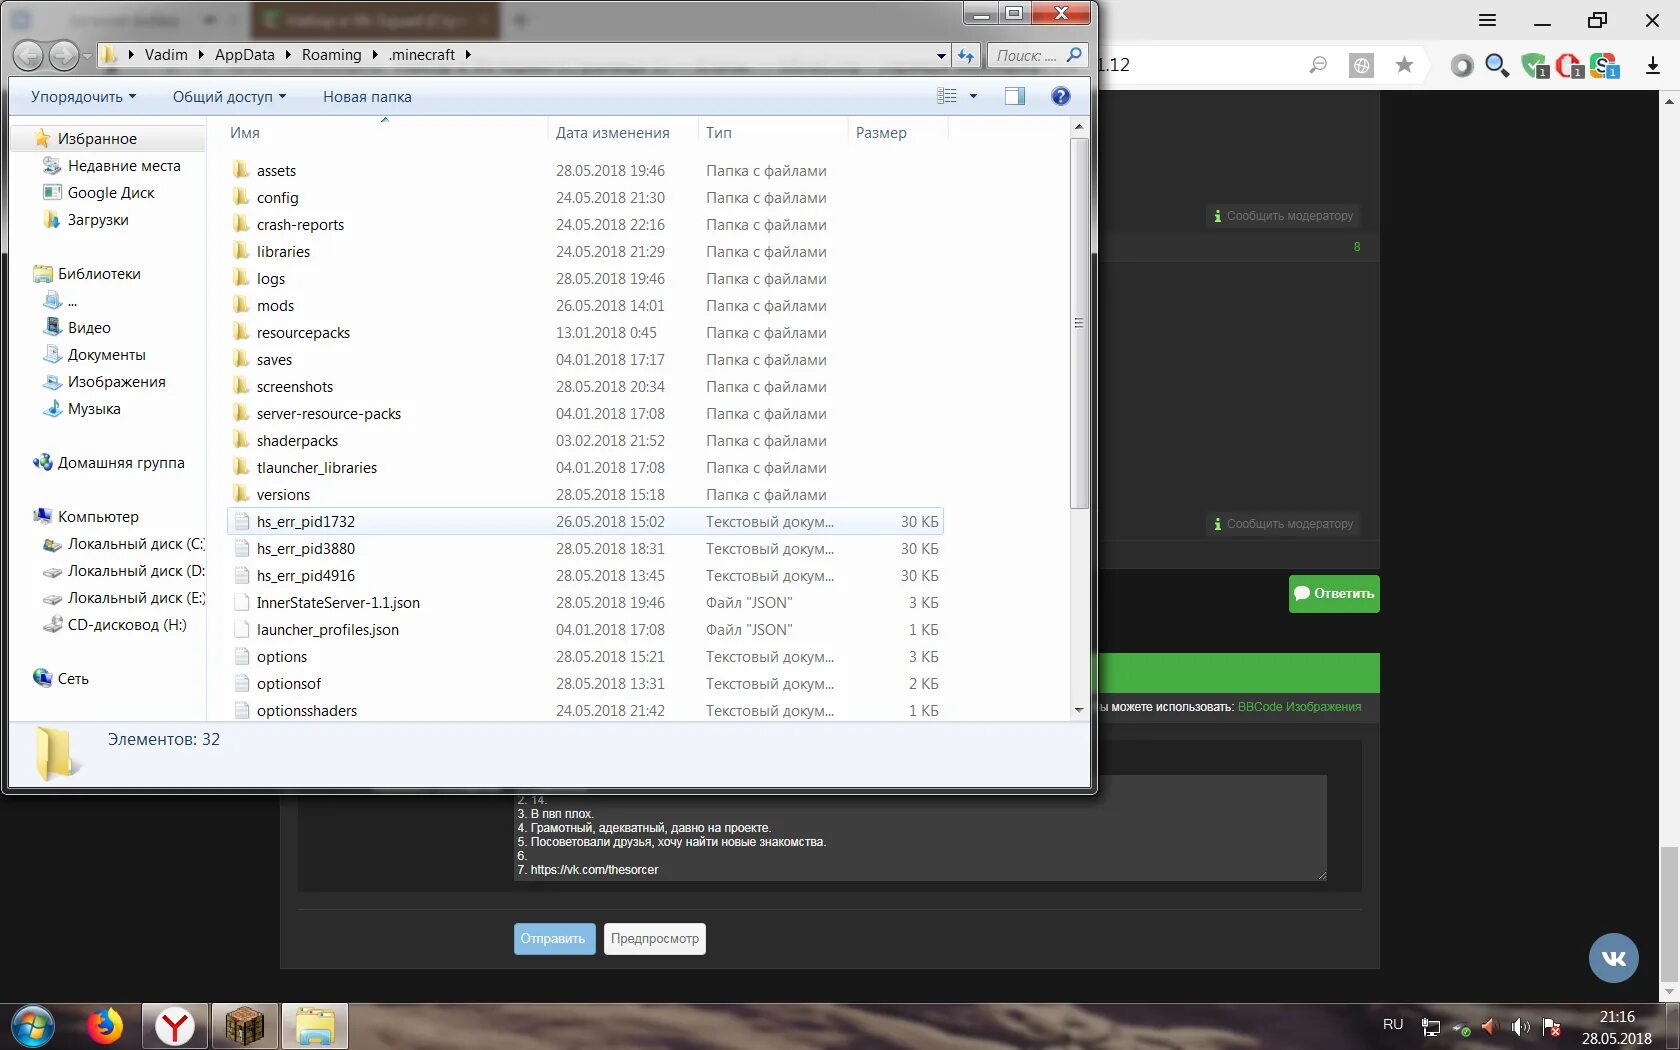Open Explorer help with the question mark icon
This screenshot has height=1050, width=1680.
(1061, 96)
